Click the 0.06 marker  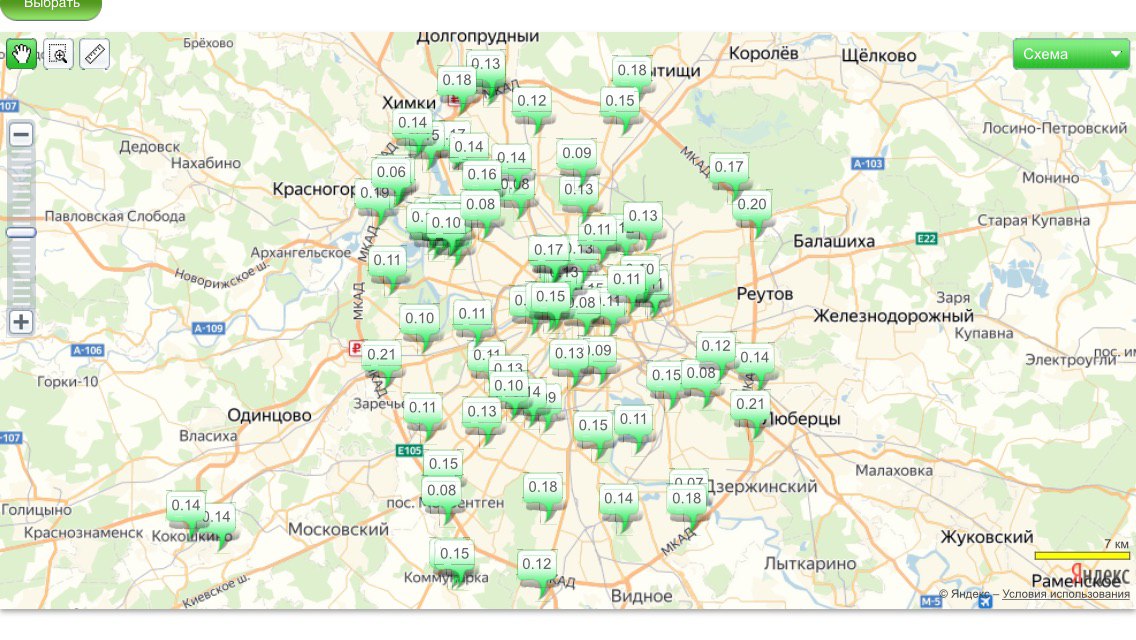pyautogui.click(x=391, y=173)
